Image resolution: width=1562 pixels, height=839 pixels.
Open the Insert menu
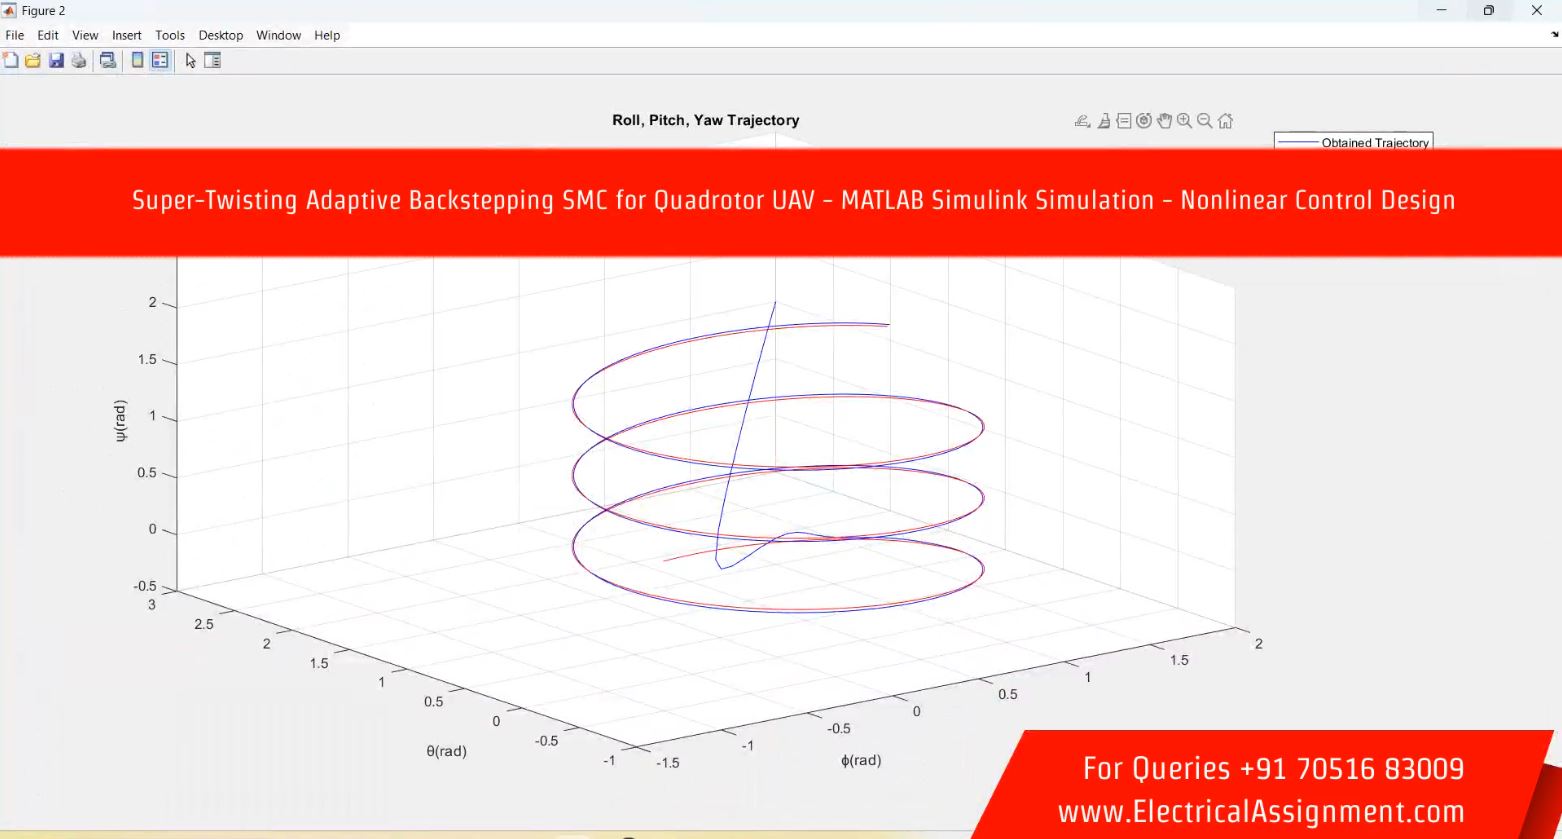pos(127,35)
